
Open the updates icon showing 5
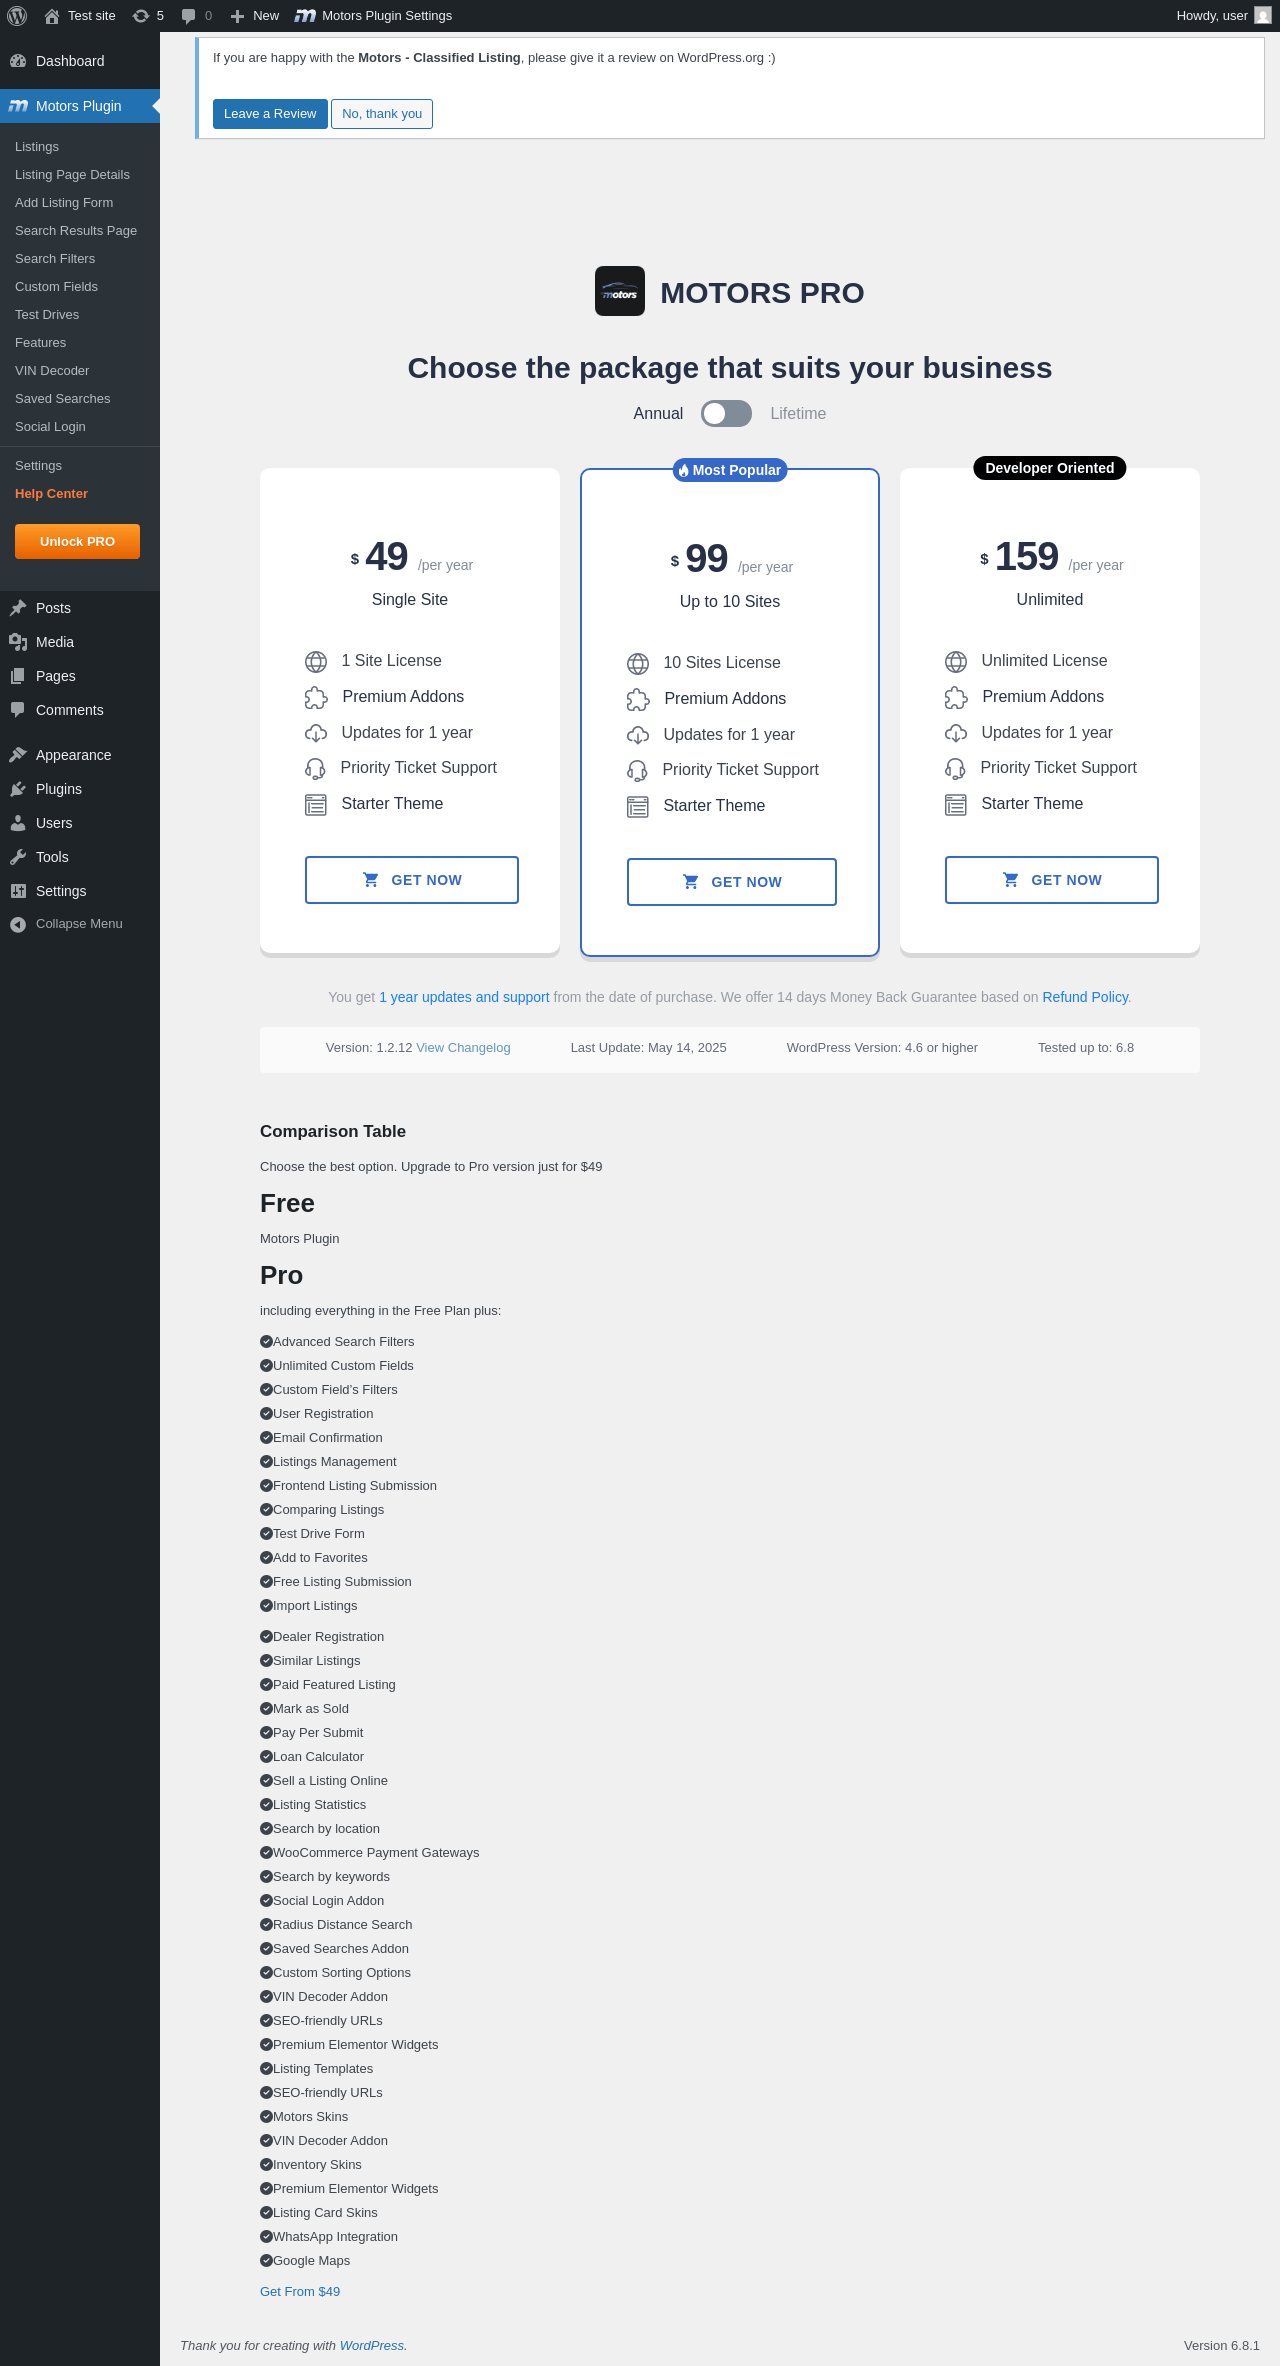[141, 16]
